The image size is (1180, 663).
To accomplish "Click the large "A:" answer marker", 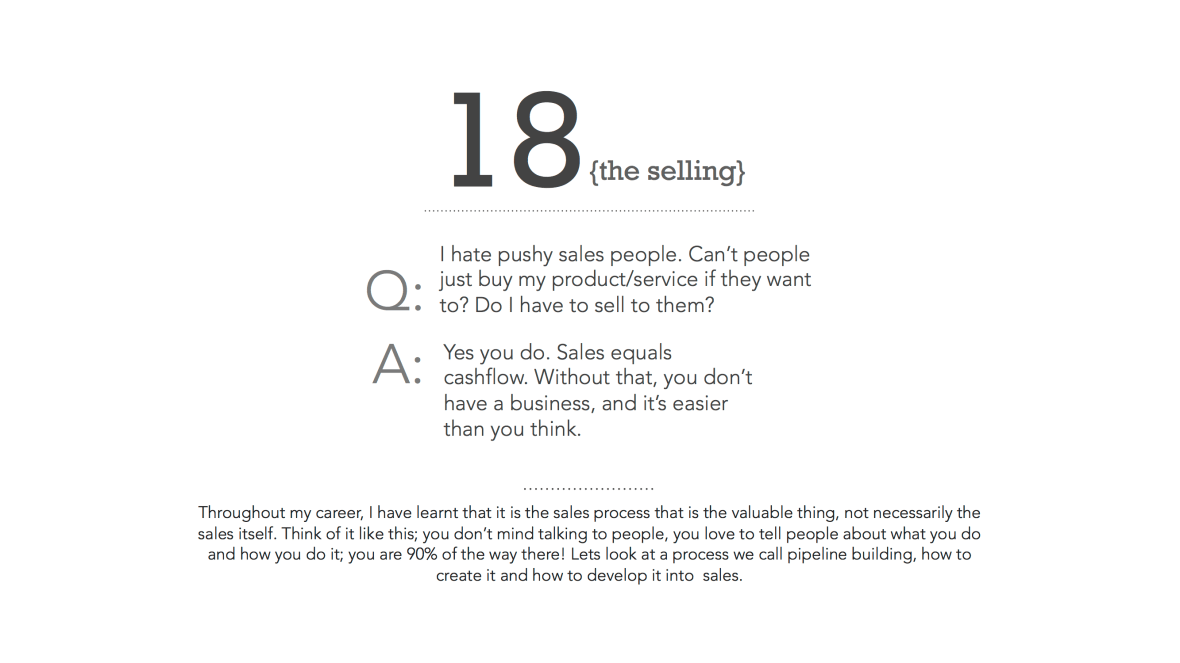I will tap(396, 367).
